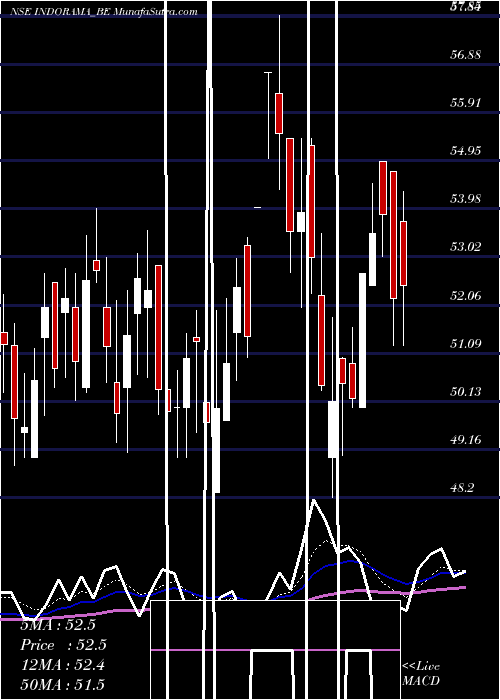The image size is (500, 700).
Task: Click the highest red candlestick near 55.91
Action: click(x=279, y=113)
